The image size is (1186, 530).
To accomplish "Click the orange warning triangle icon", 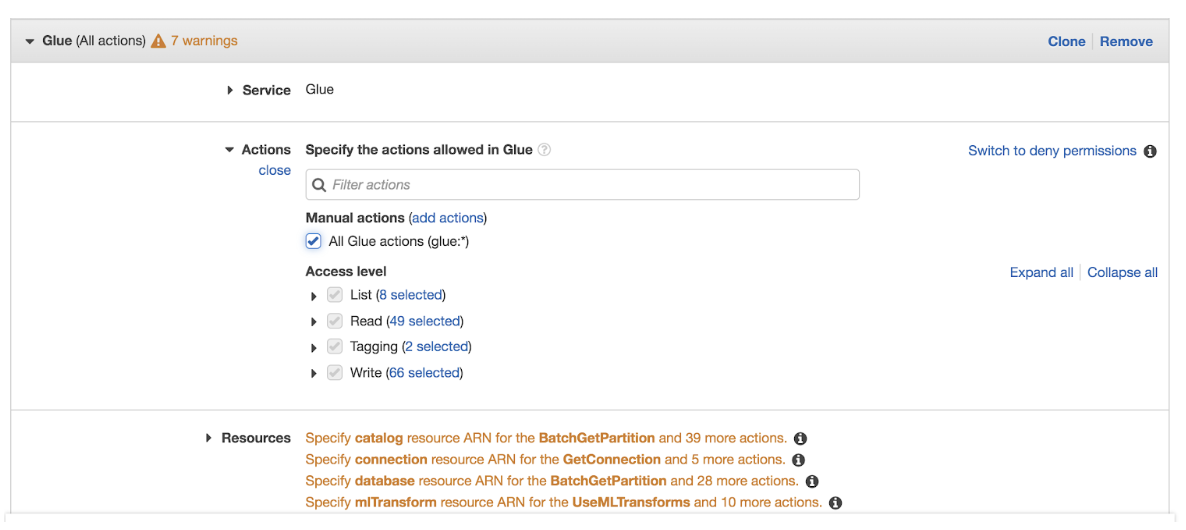I will [158, 41].
